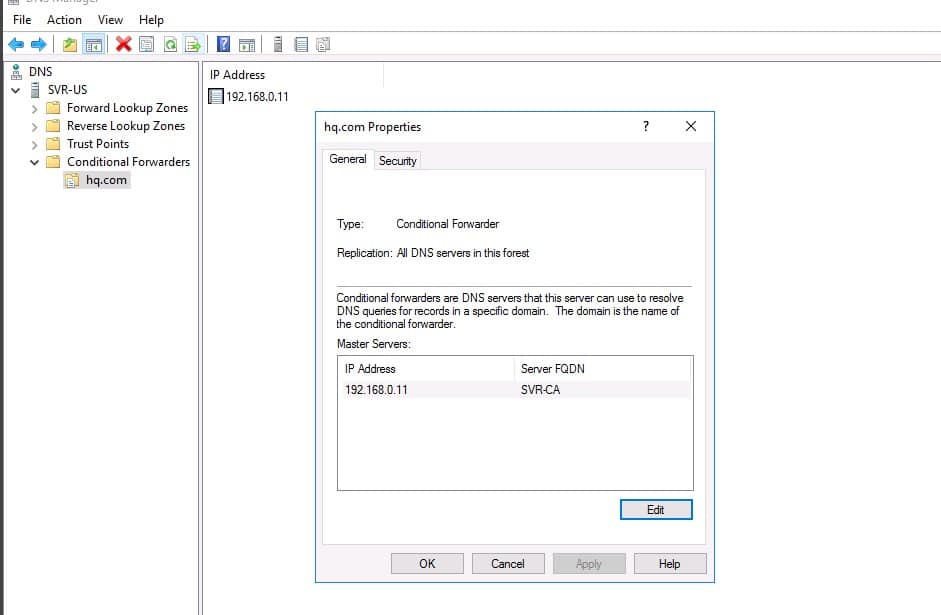941x615 pixels.
Task: Switch to the Security tab
Action: 397,161
